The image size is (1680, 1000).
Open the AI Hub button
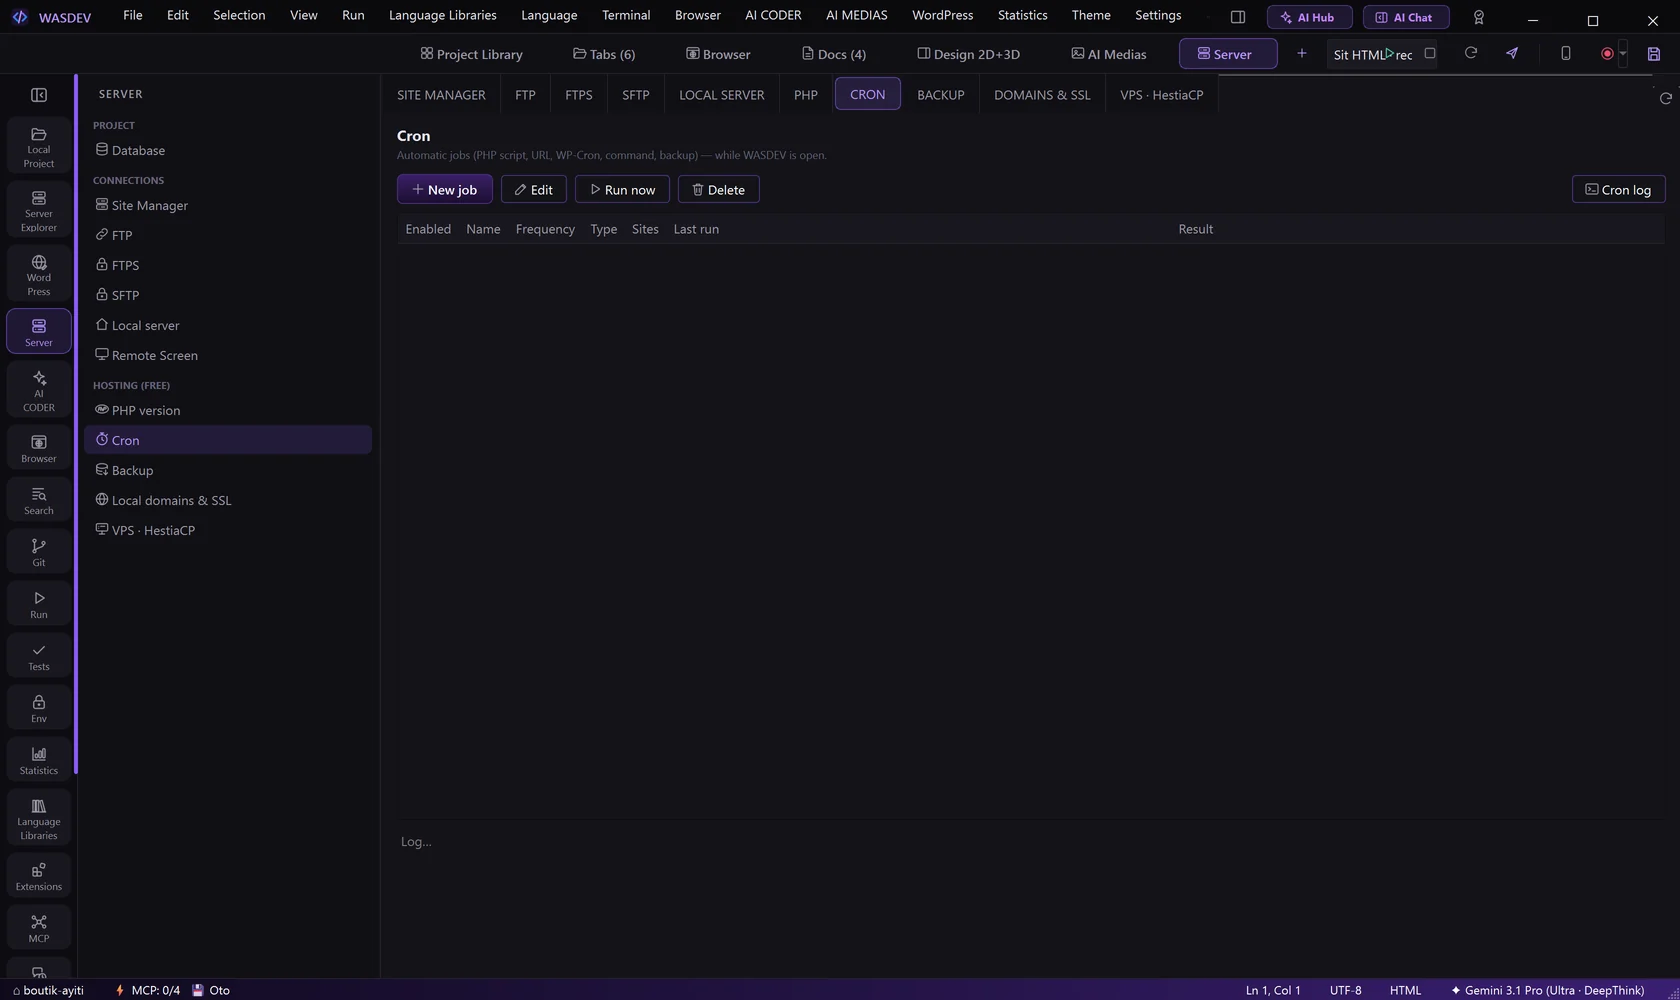pos(1309,17)
